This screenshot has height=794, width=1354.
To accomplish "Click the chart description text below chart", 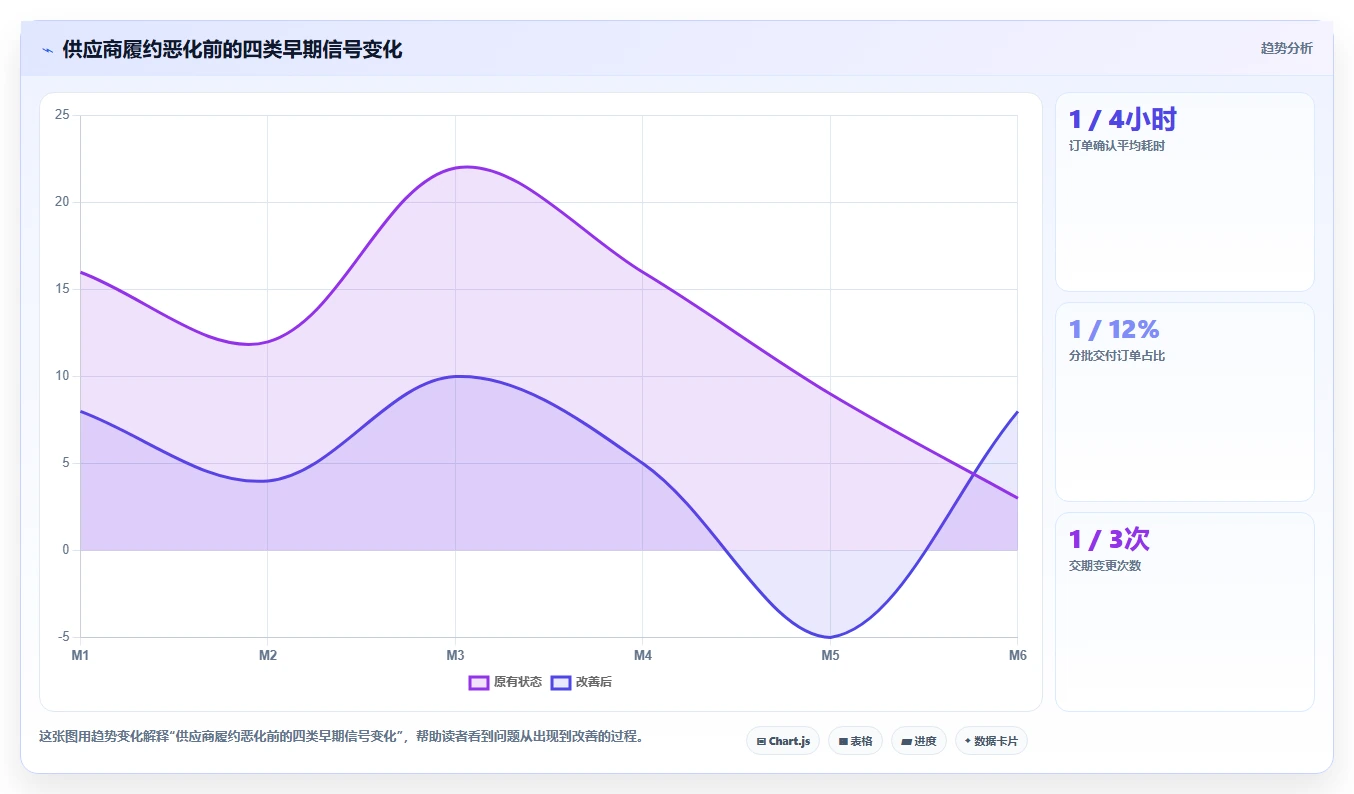I will coord(344,737).
